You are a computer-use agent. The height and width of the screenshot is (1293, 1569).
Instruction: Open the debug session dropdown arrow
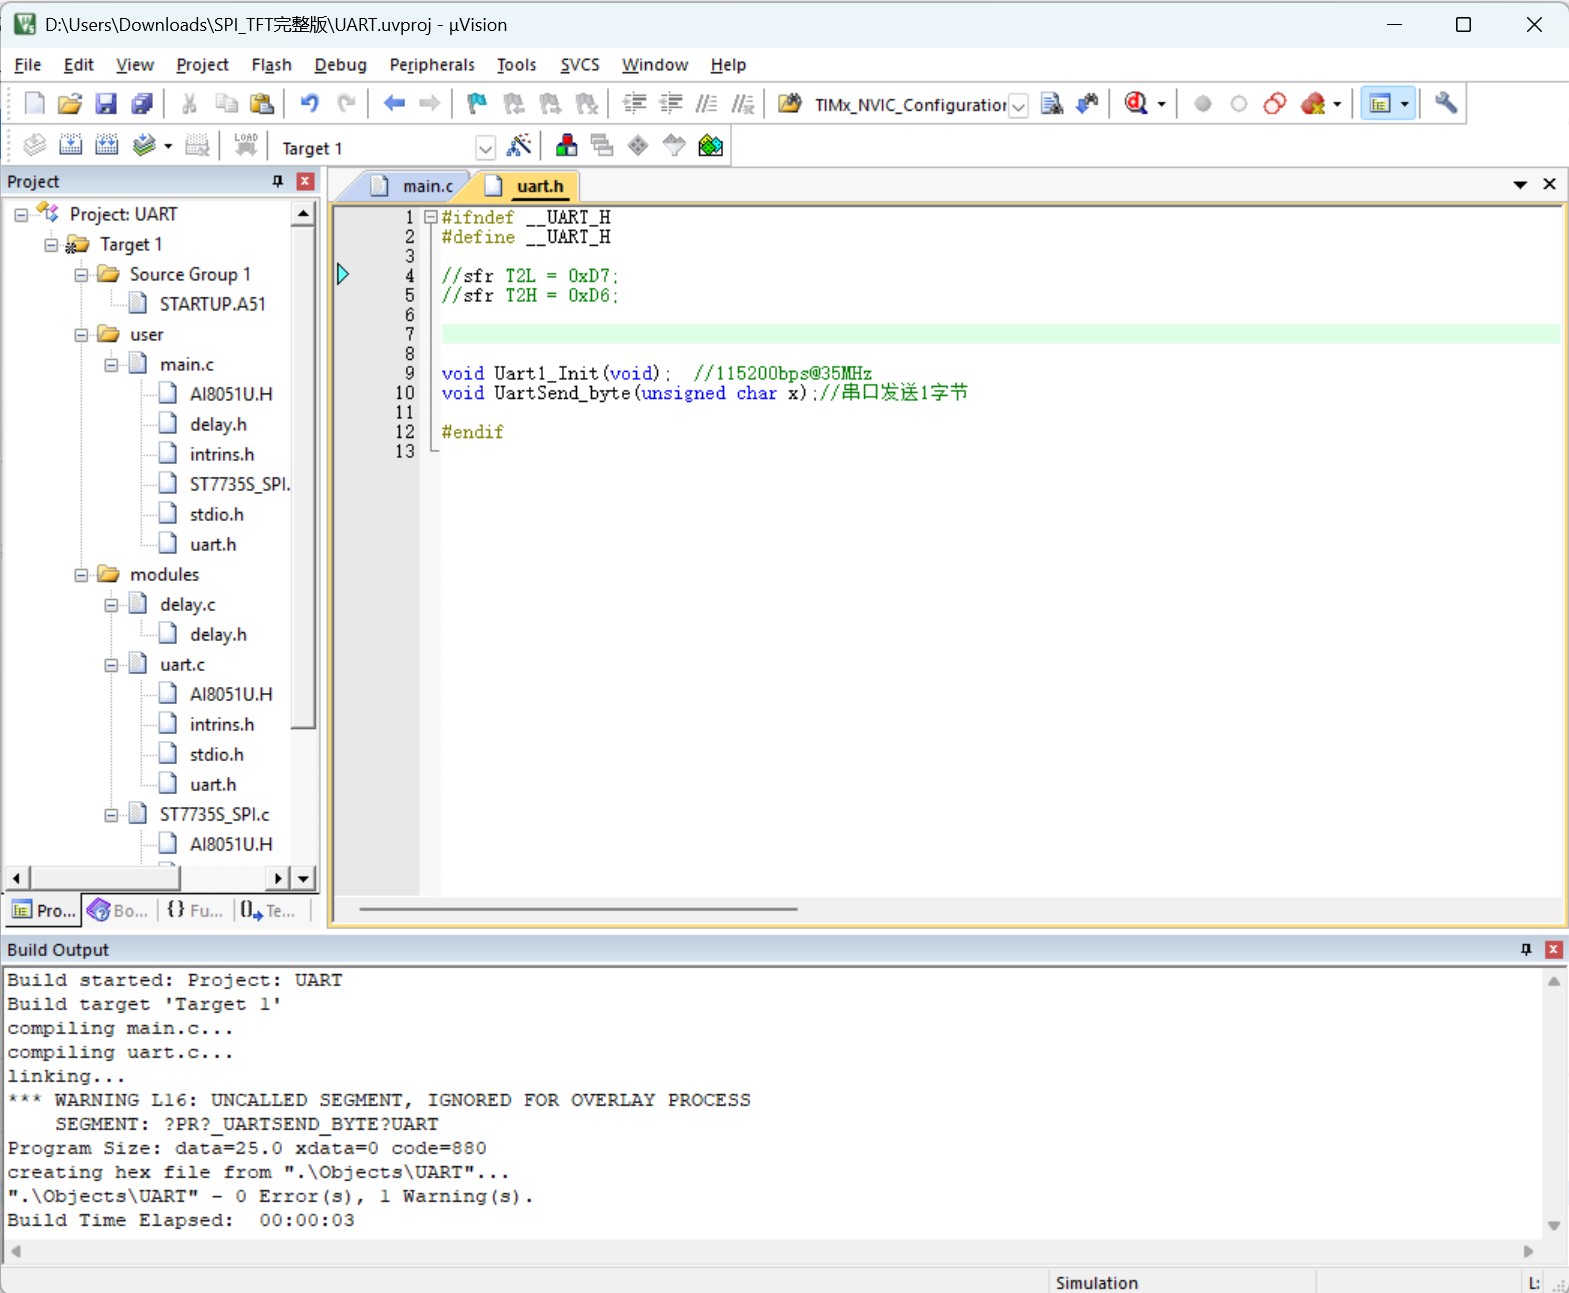(x=1161, y=104)
